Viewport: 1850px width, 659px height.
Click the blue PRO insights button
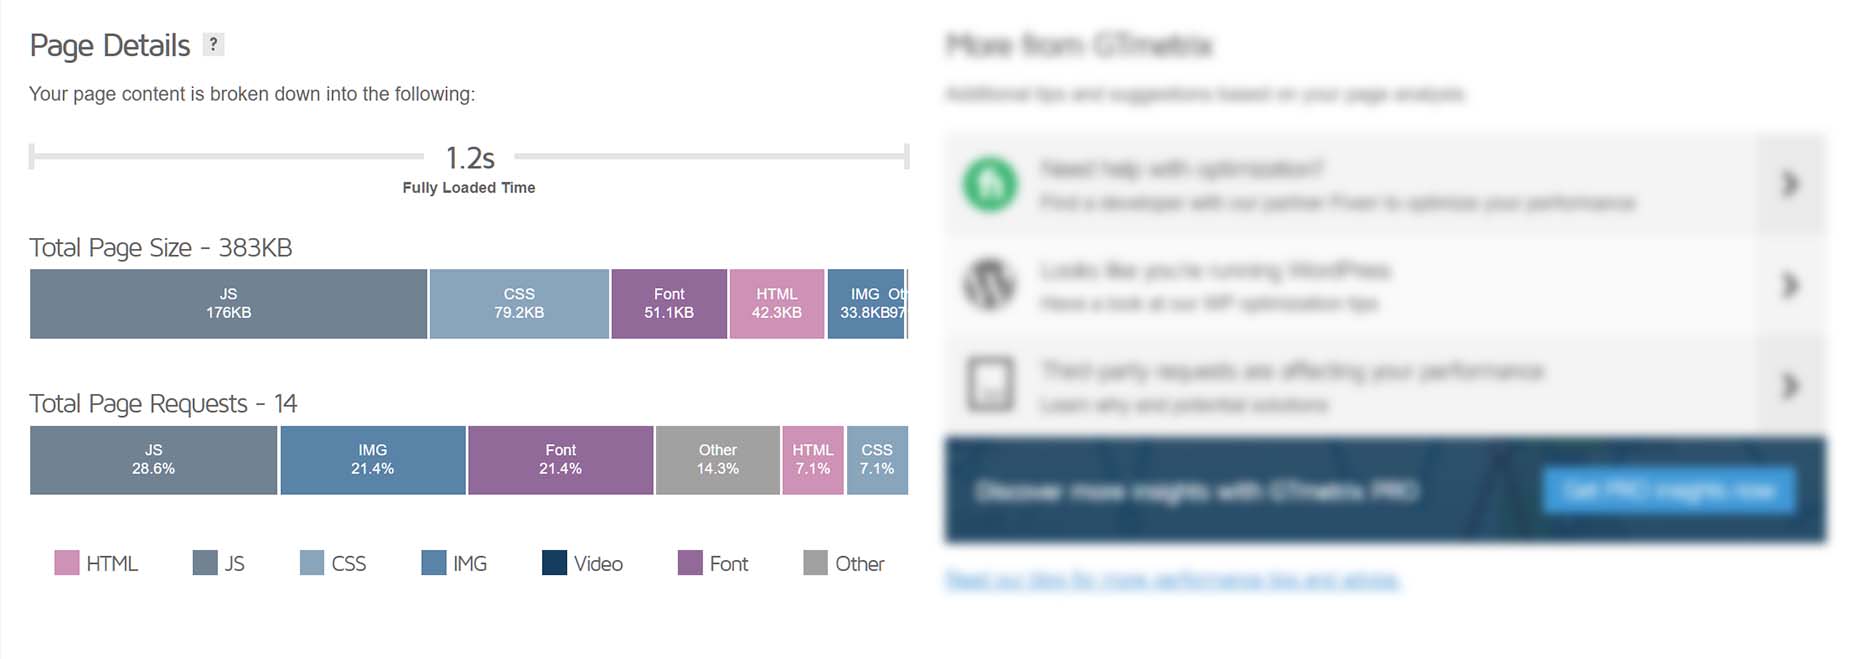pos(1668,491)
